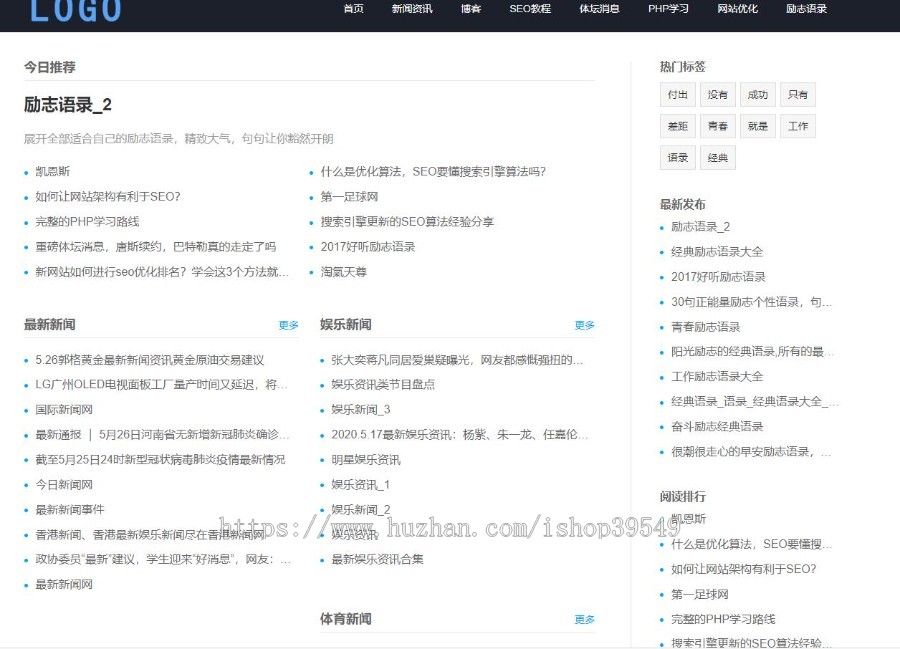Screen dimensions: 900x649
Task: Open the SEO教程 nav item
Action: tap(530, 9)
